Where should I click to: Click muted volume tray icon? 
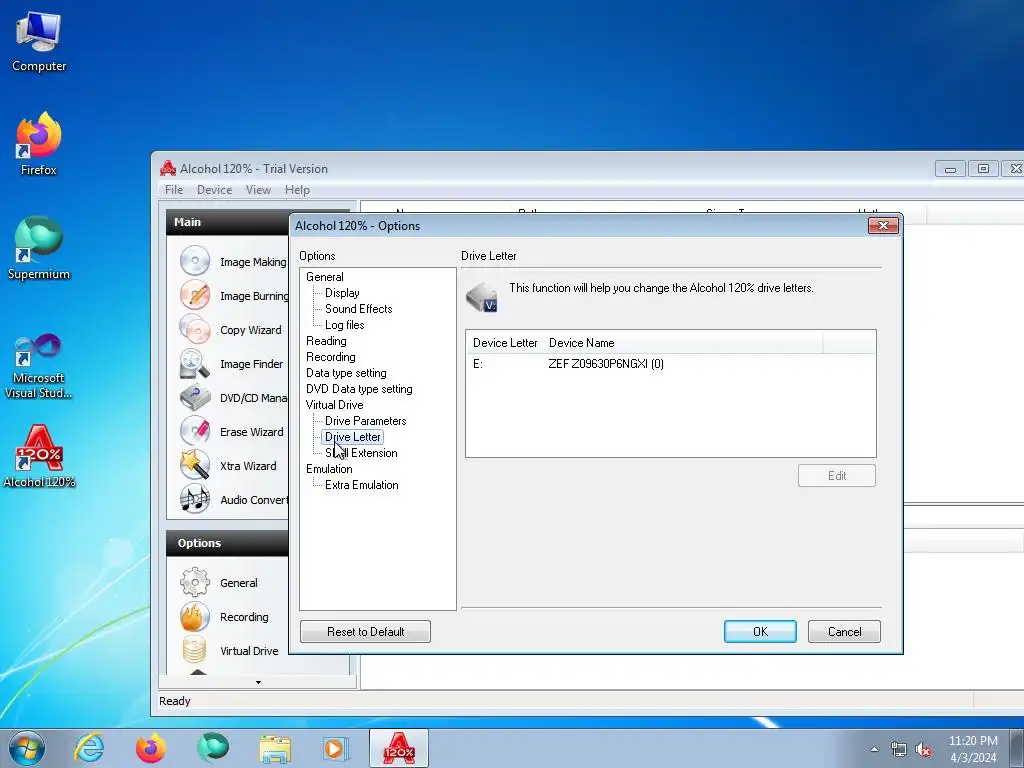tap(923, 749)
